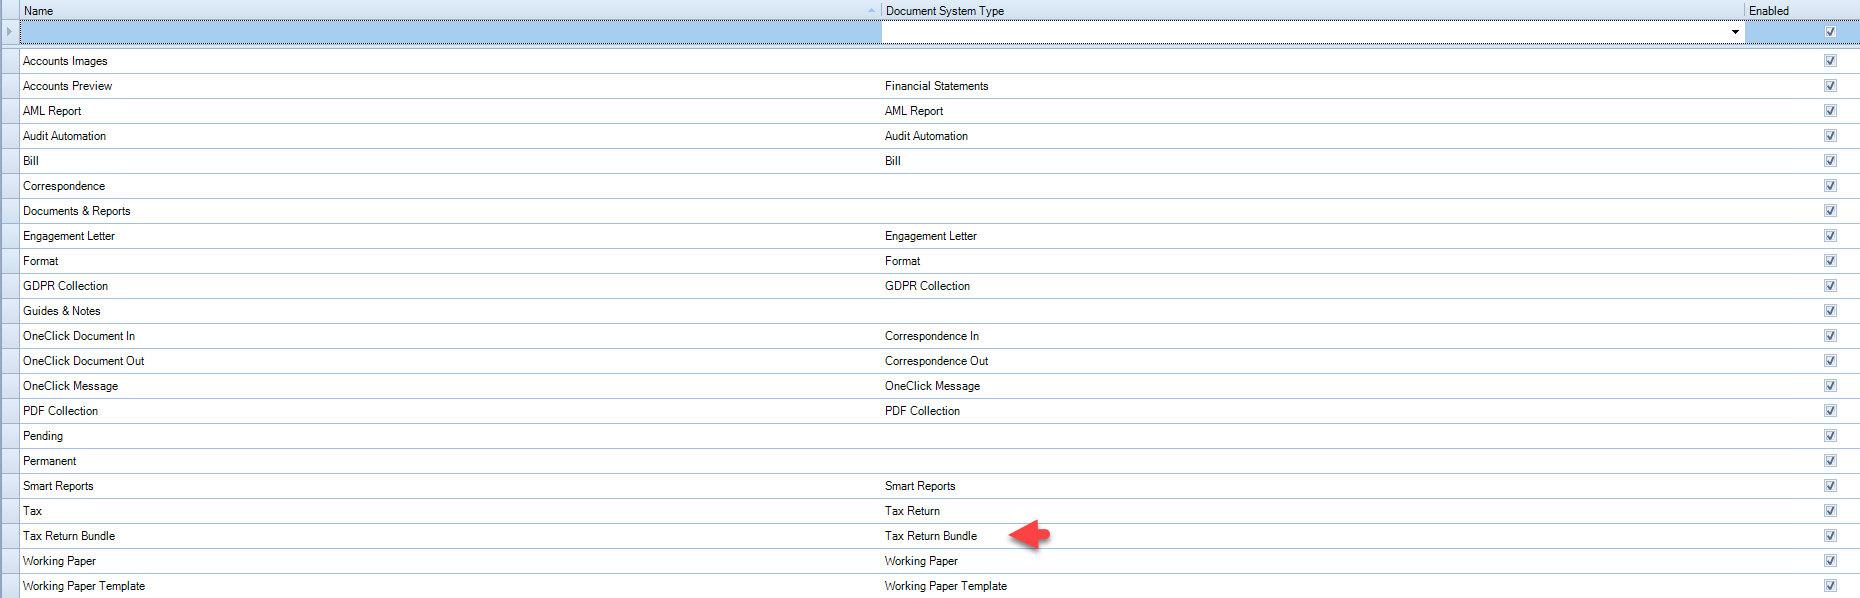Click the new row indicator arrow
The width and height of the screenshot is (1860, 598).
9,32
